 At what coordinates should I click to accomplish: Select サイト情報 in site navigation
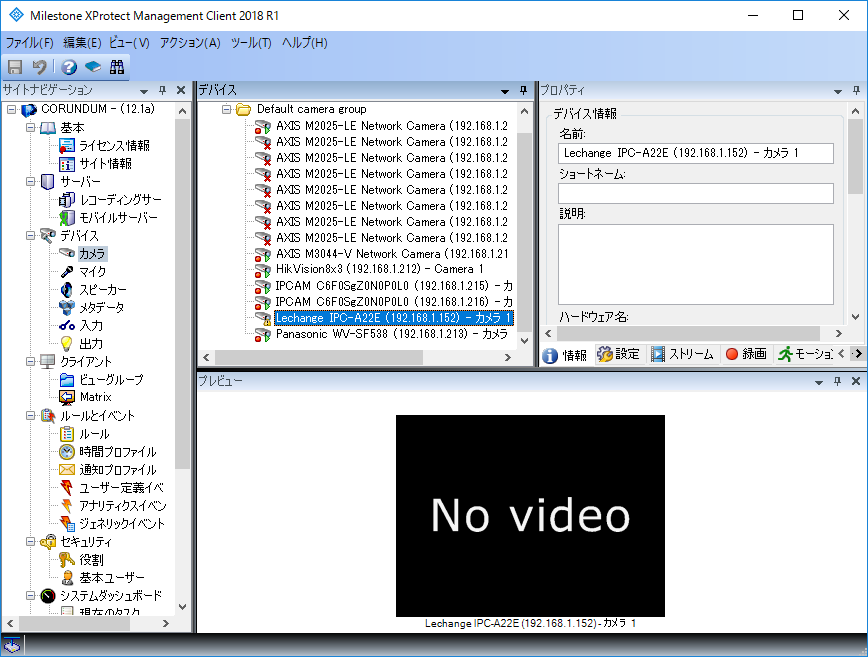point(105,164)
